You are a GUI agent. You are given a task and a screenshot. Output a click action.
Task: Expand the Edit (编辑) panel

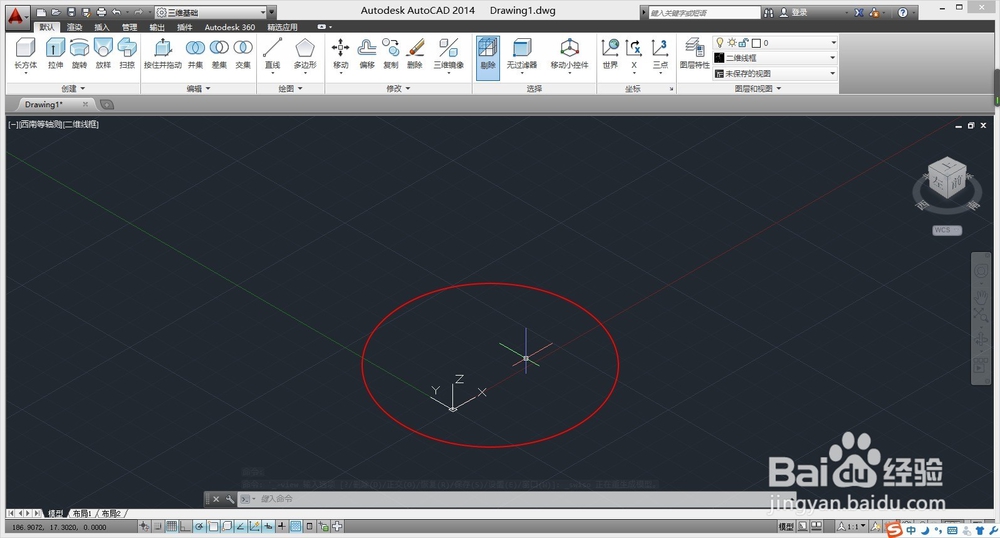[198, 89]
